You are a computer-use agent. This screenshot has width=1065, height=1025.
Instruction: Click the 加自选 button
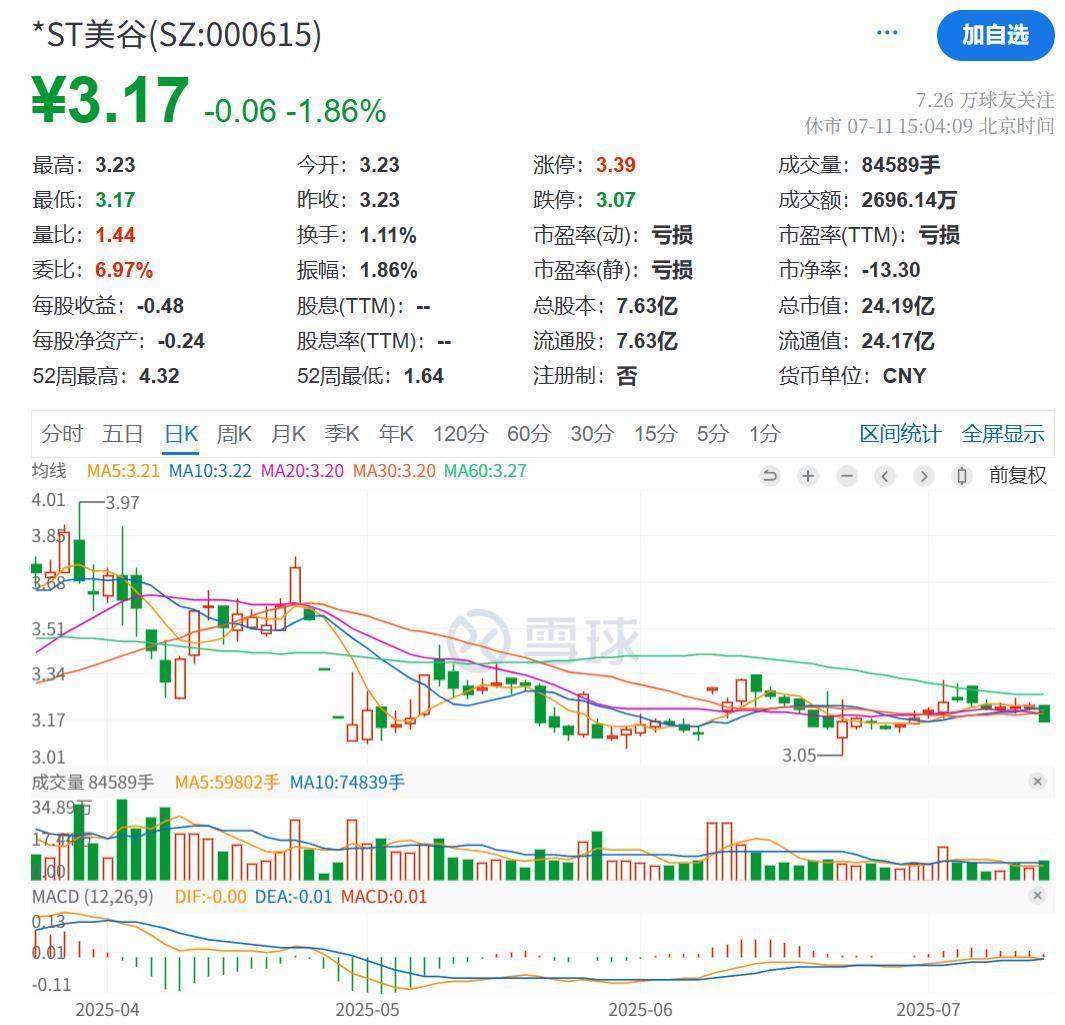pyautogui.click(x=994, y=35)
